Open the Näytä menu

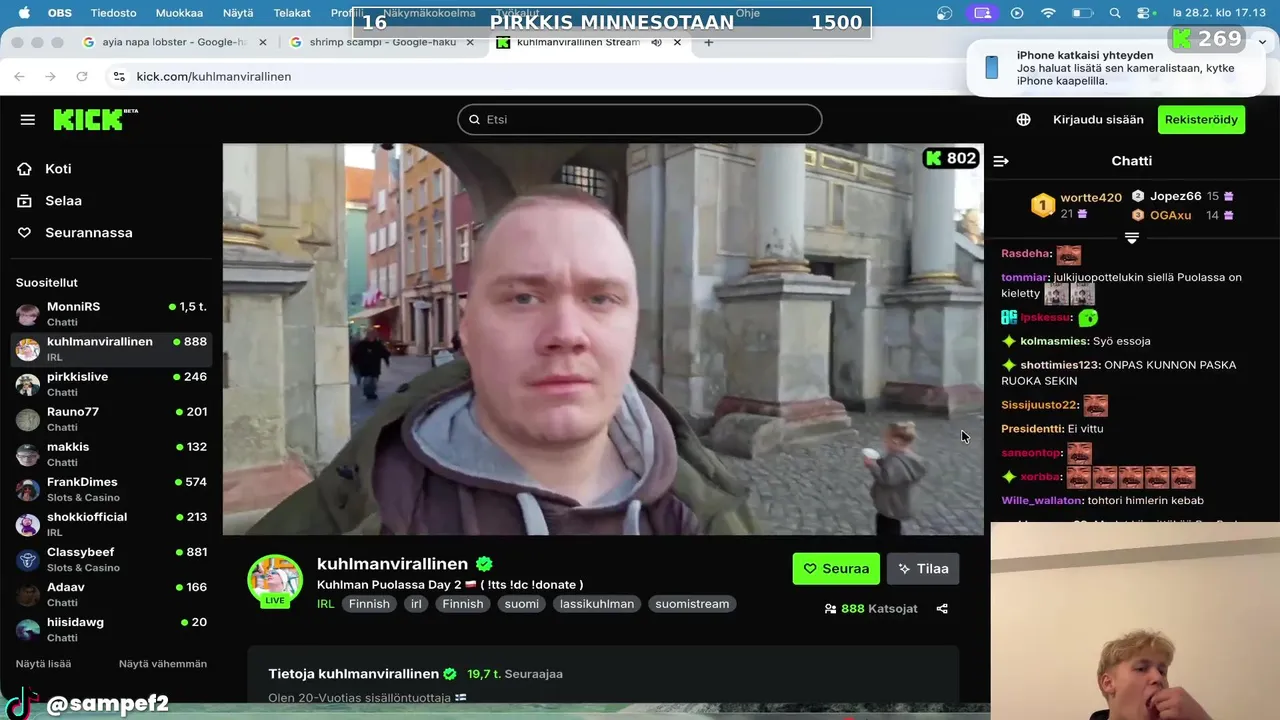point(238,13)
